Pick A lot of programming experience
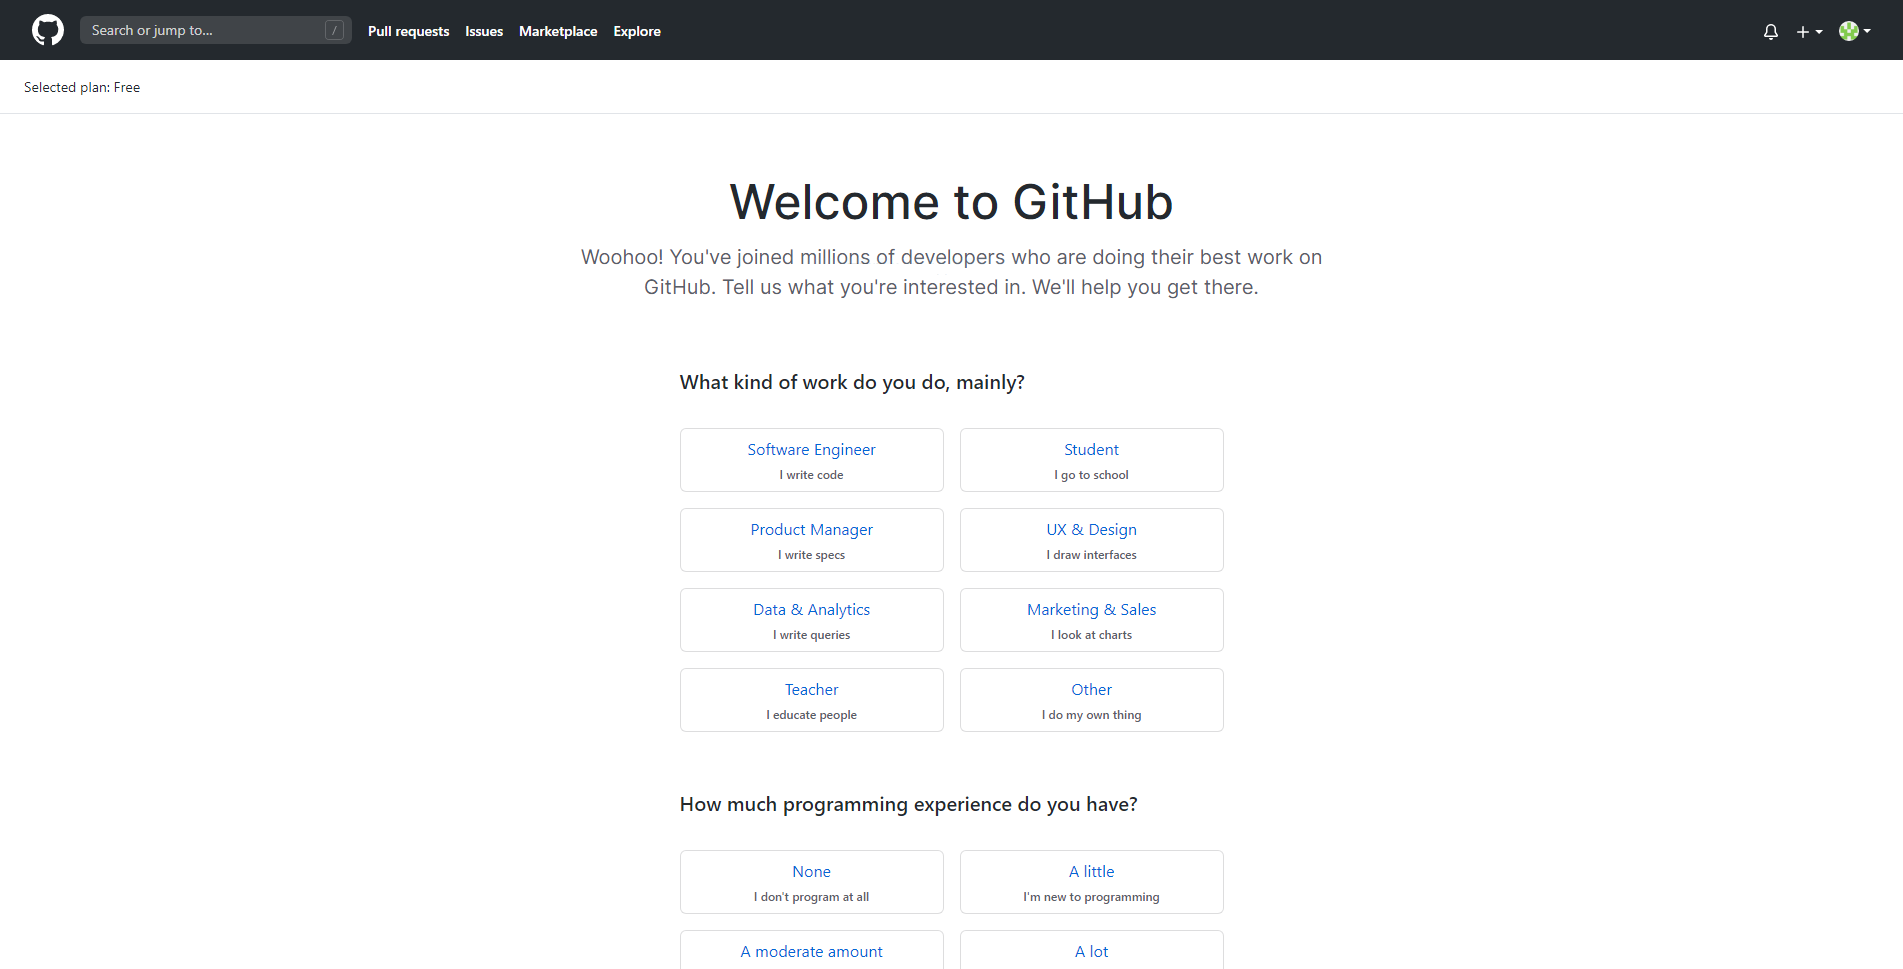The width and height of the screenshot is (1903, 969). pos(1092,950)
